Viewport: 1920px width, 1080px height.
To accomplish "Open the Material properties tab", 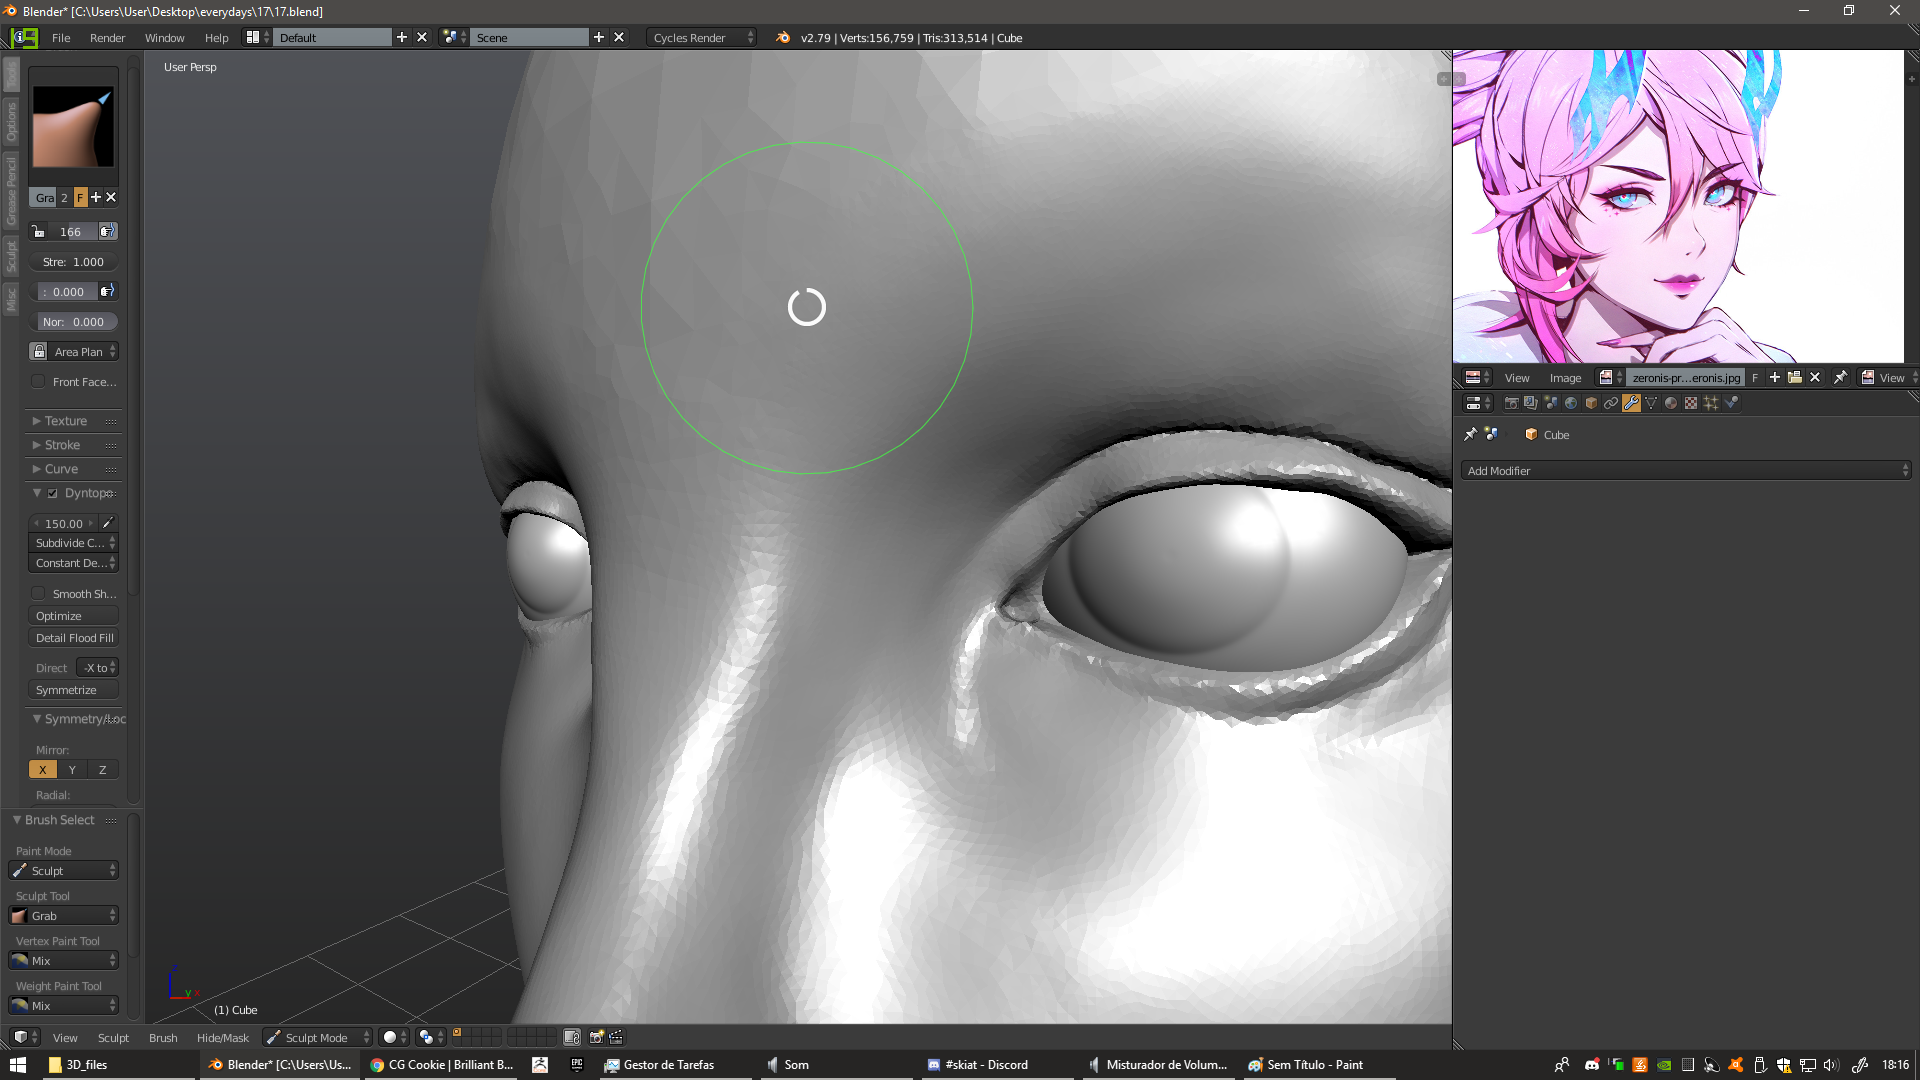I will (x=1671, y=403).
